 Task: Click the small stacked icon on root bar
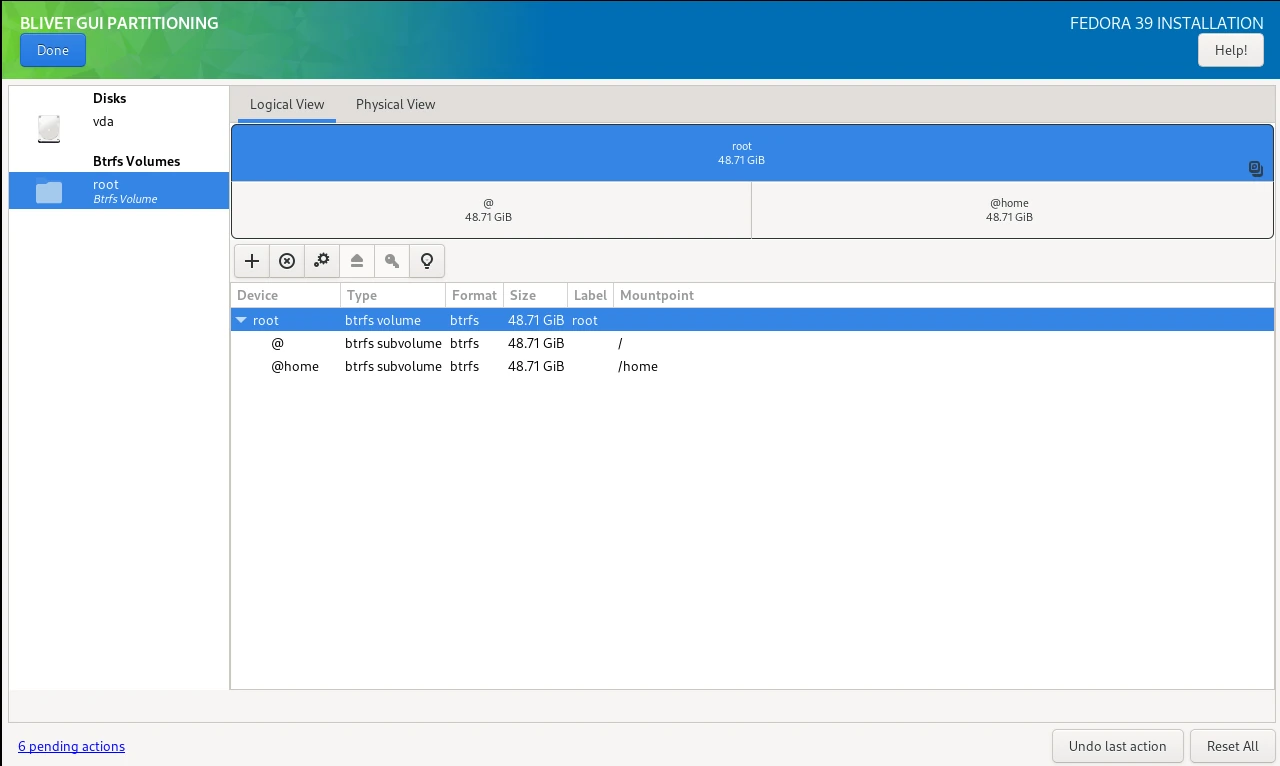1256,169
